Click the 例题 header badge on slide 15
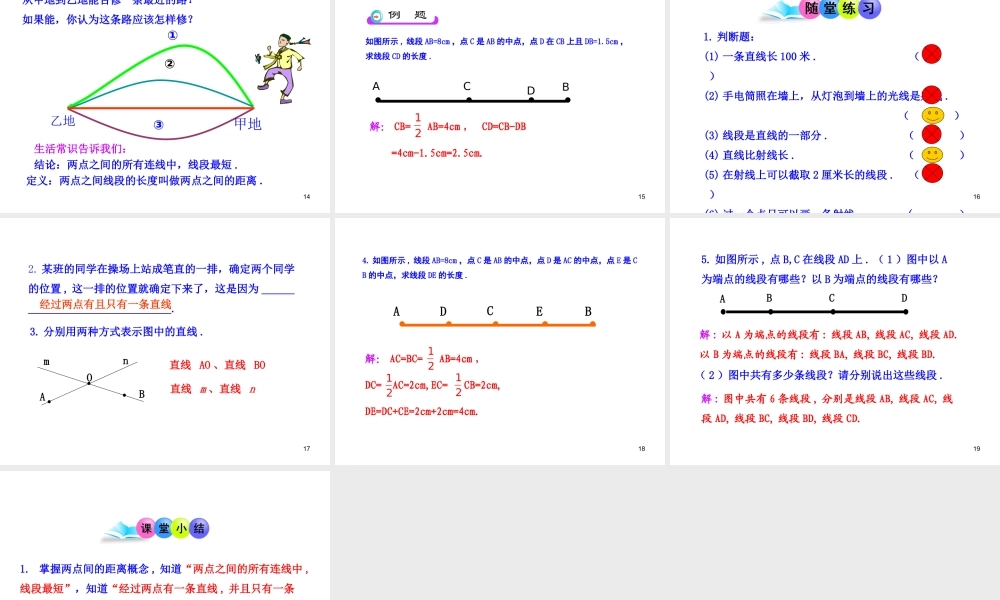 pos(402,16)
